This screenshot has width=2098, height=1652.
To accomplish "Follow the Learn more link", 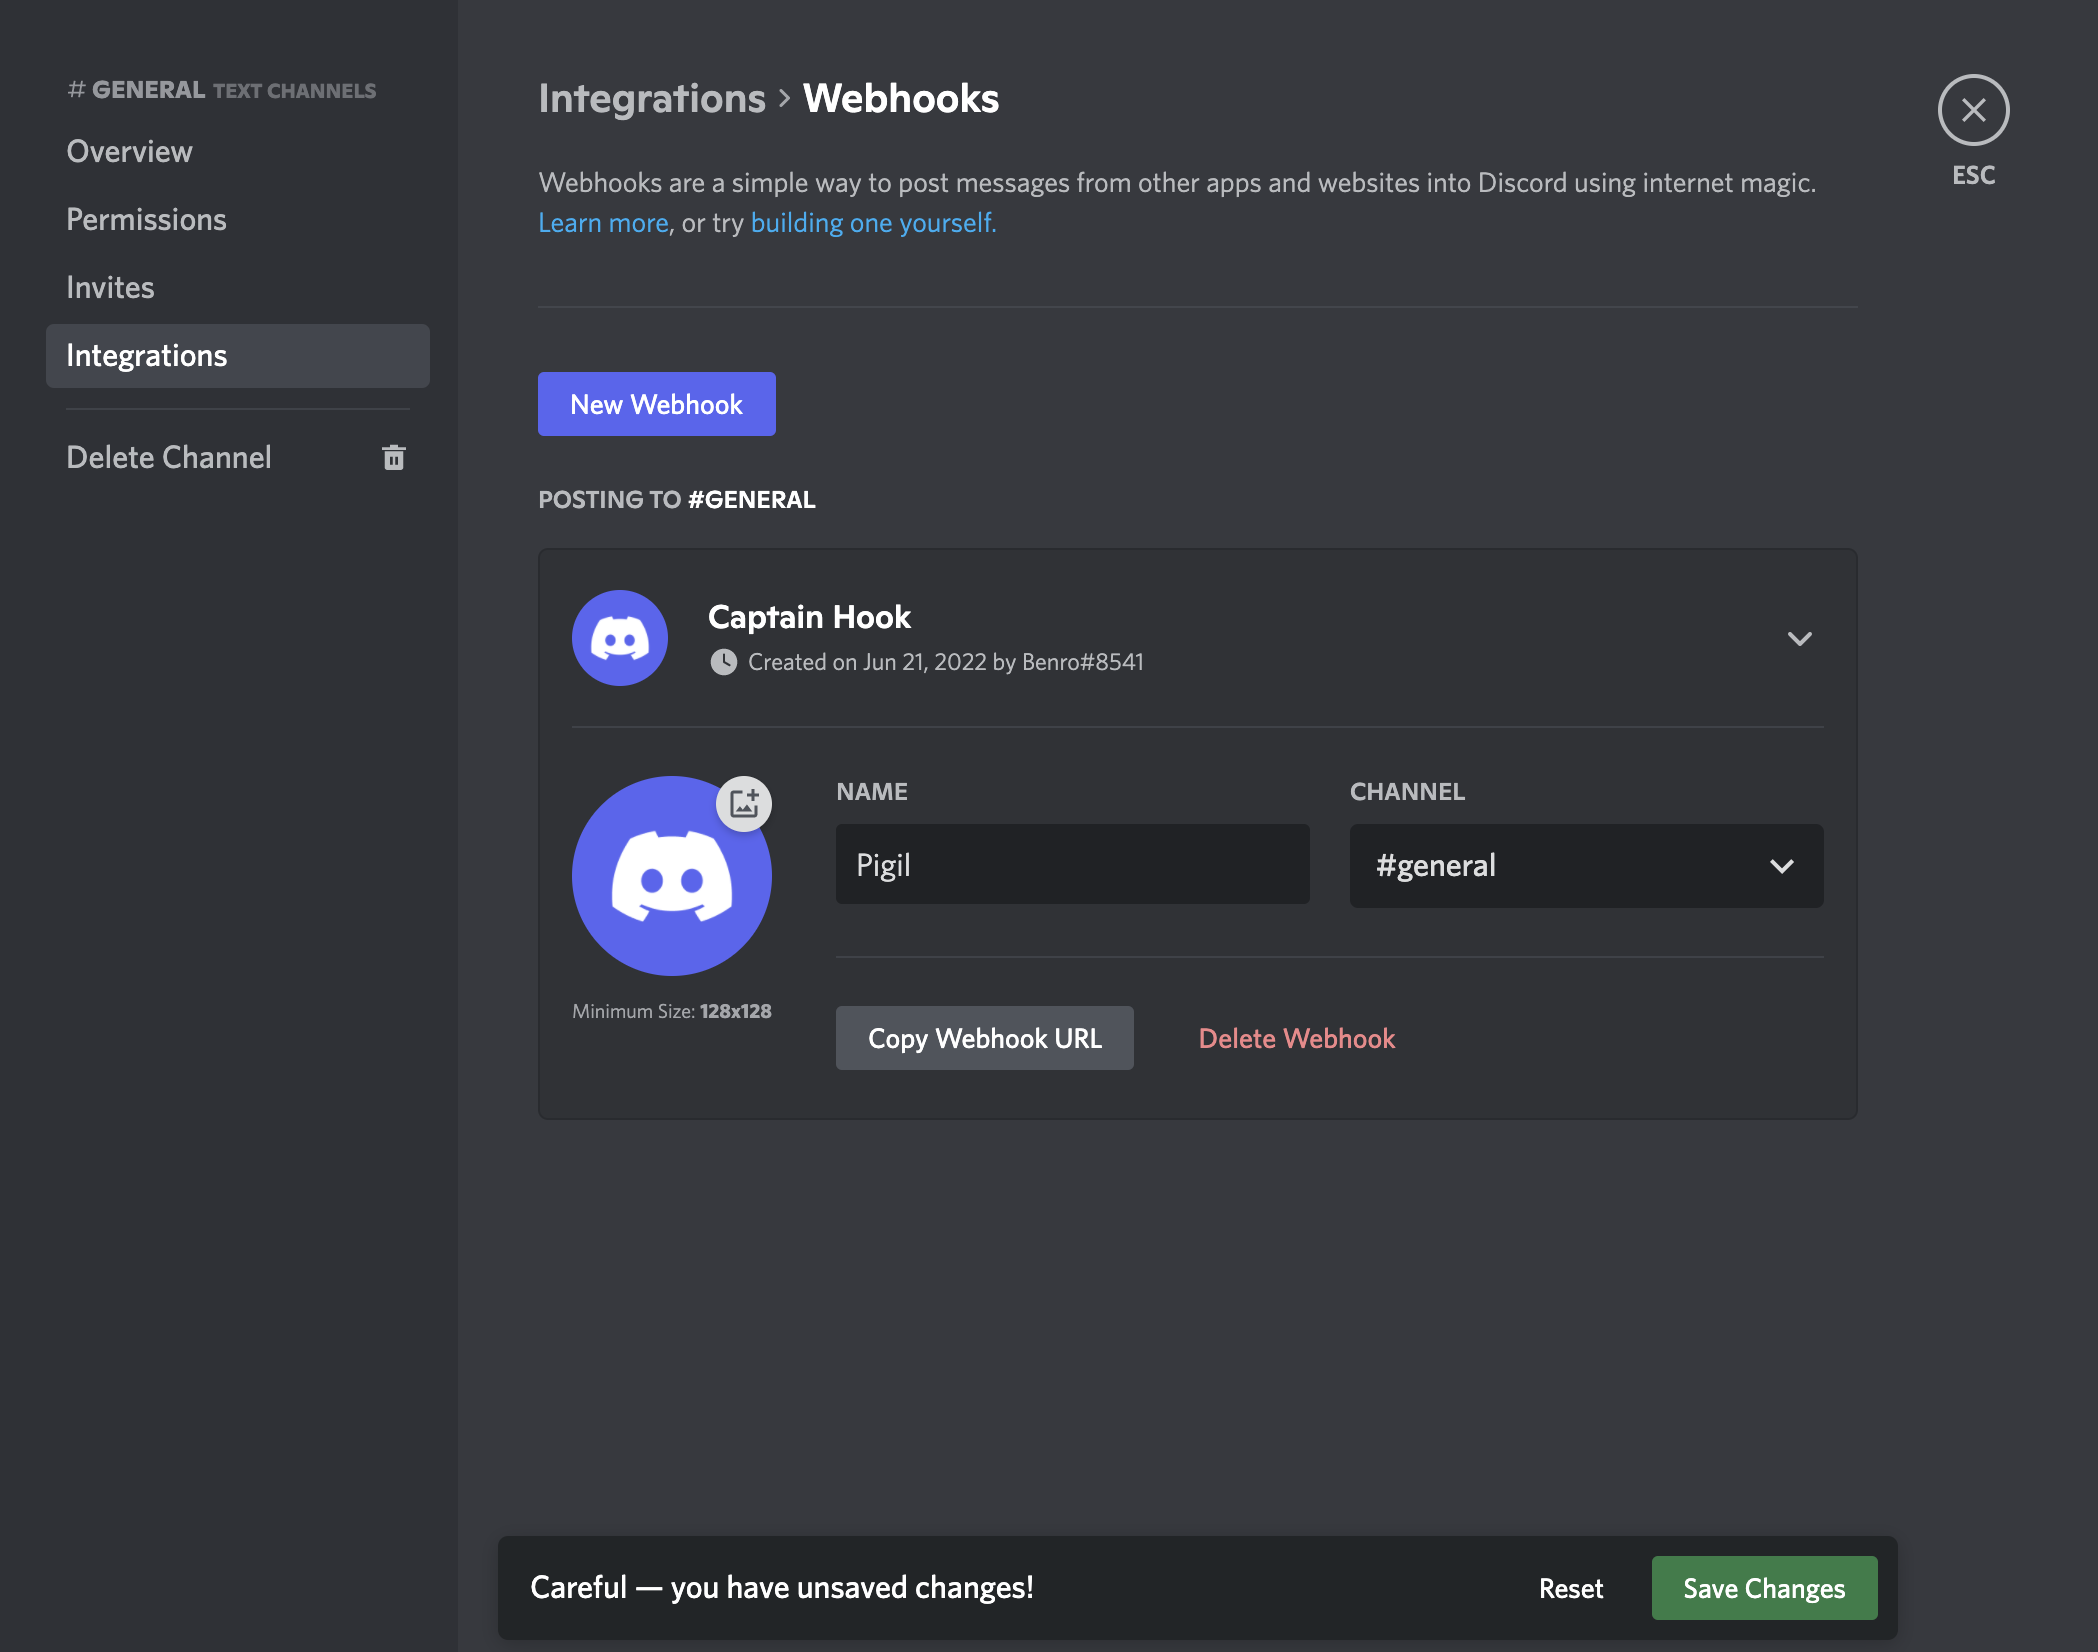I will [x=603, y=223].
